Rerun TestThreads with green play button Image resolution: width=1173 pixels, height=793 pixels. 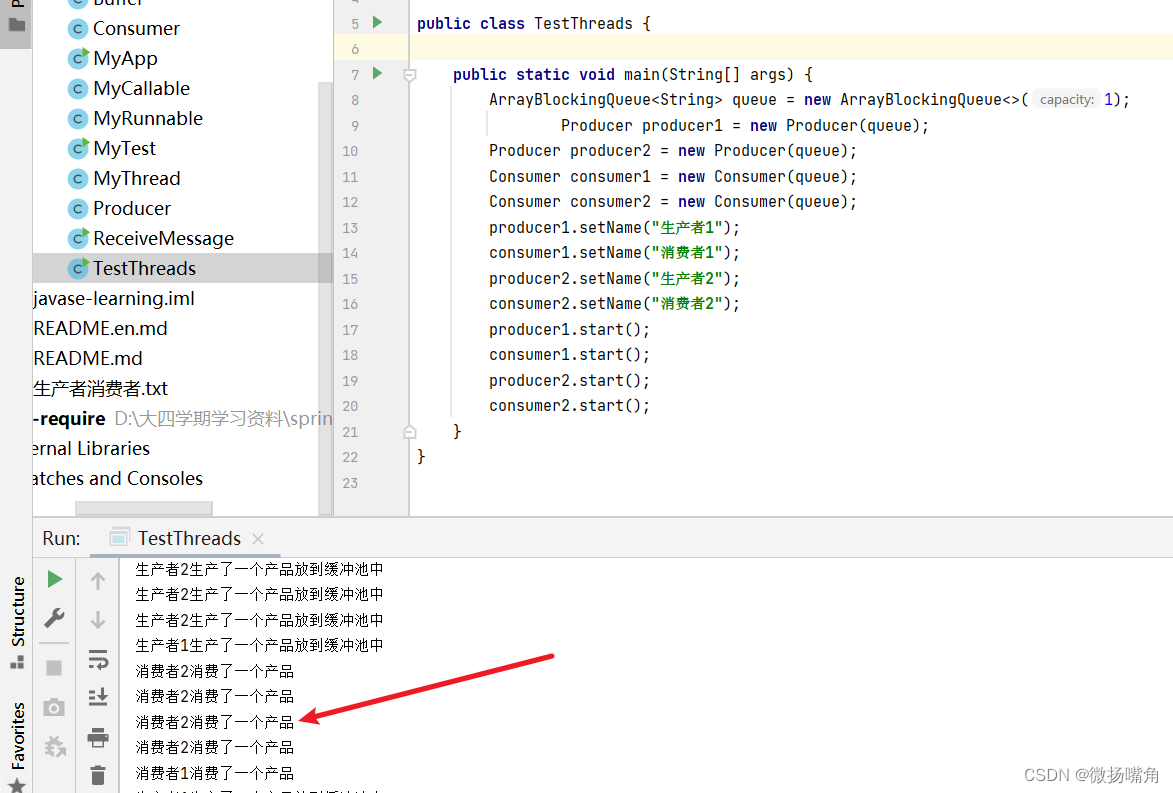pyautogui.click(x=55, y=579)
